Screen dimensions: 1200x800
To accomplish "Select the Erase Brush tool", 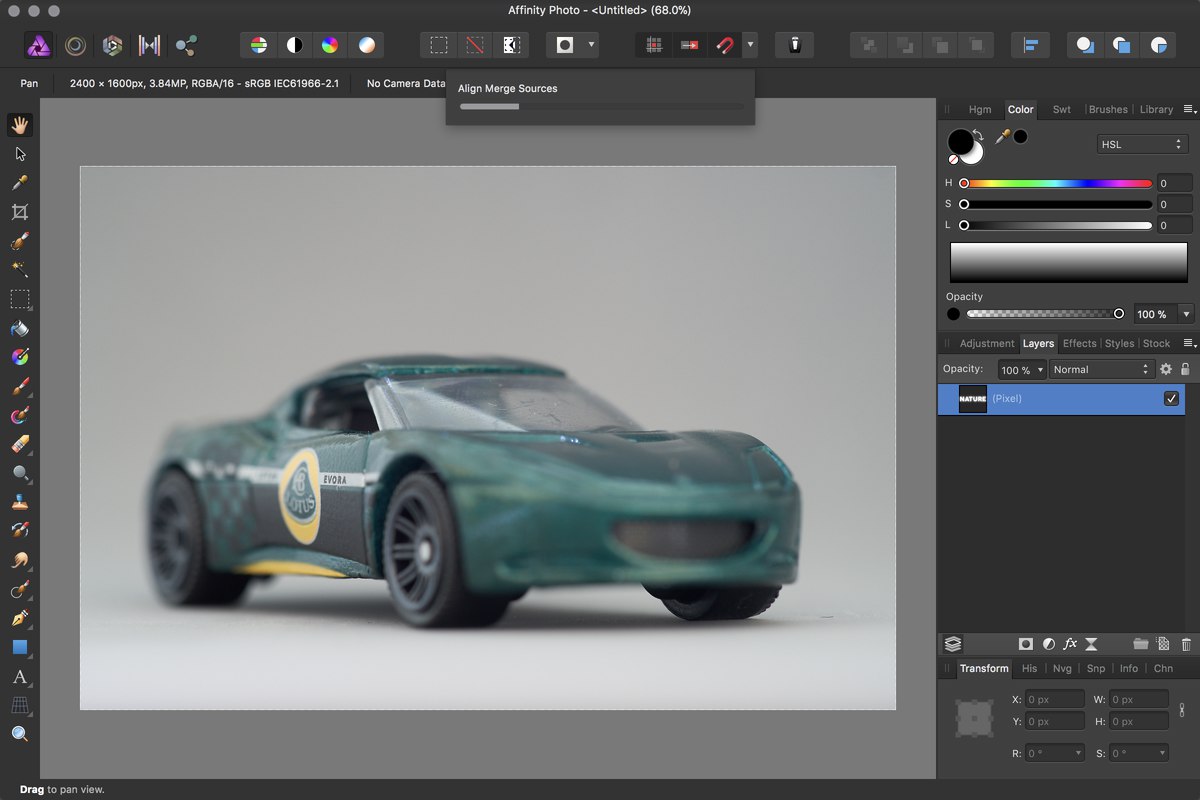I will pyautogui.click(x=20, y=444).
